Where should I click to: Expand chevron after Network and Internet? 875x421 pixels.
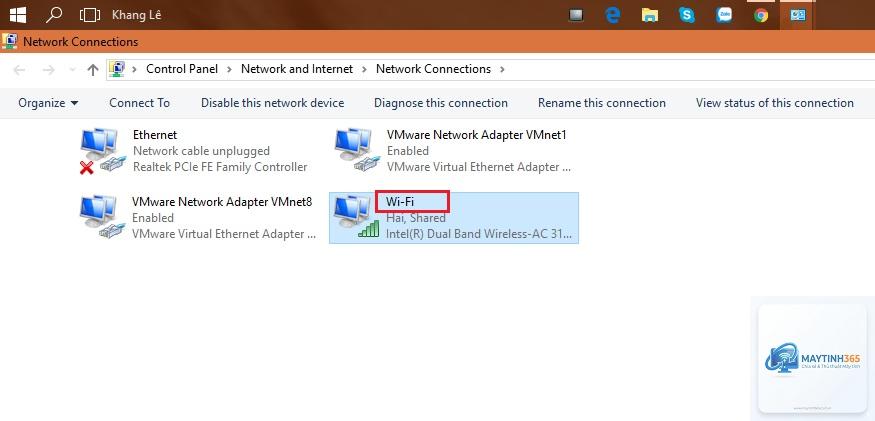[364, 69]
